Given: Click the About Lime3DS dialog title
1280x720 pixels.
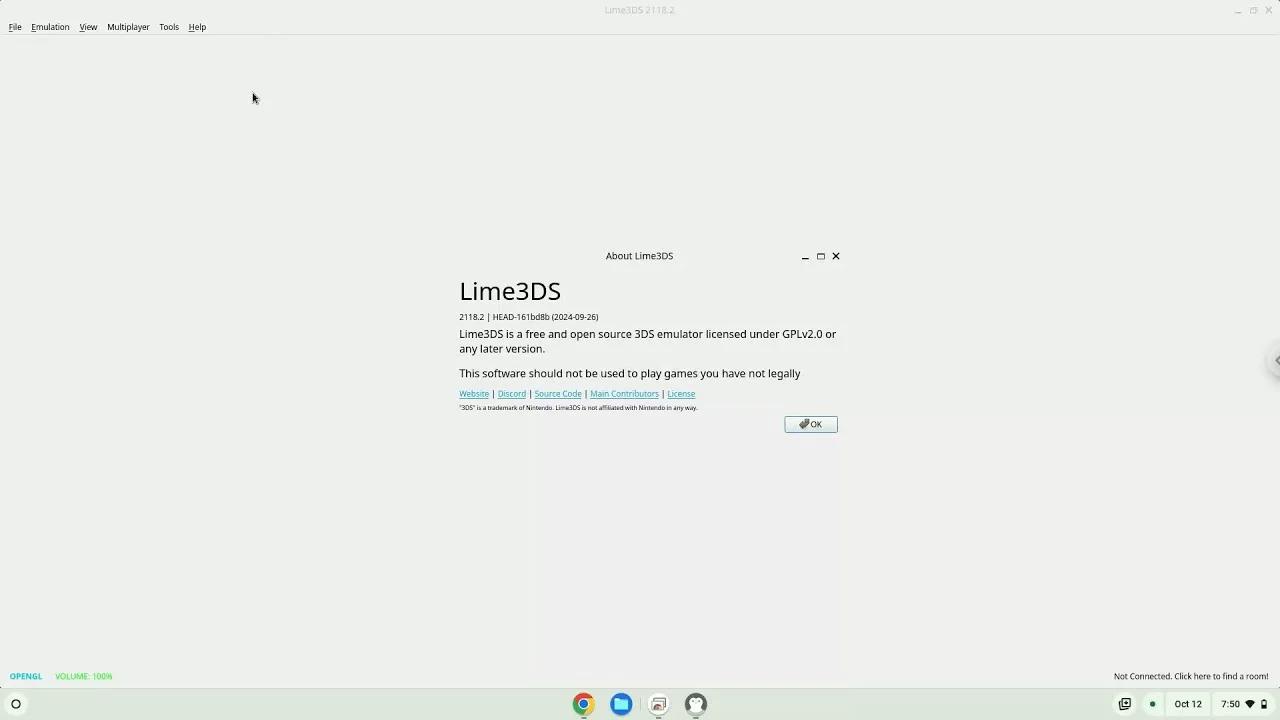Looking at the screenshot, I should (639, 256).
